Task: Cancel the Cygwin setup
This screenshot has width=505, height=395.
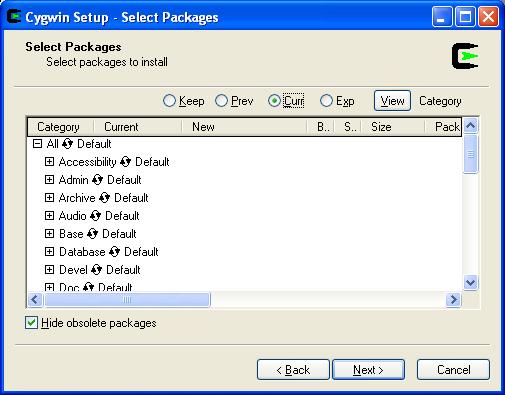Action: click(x=453, y=370)
